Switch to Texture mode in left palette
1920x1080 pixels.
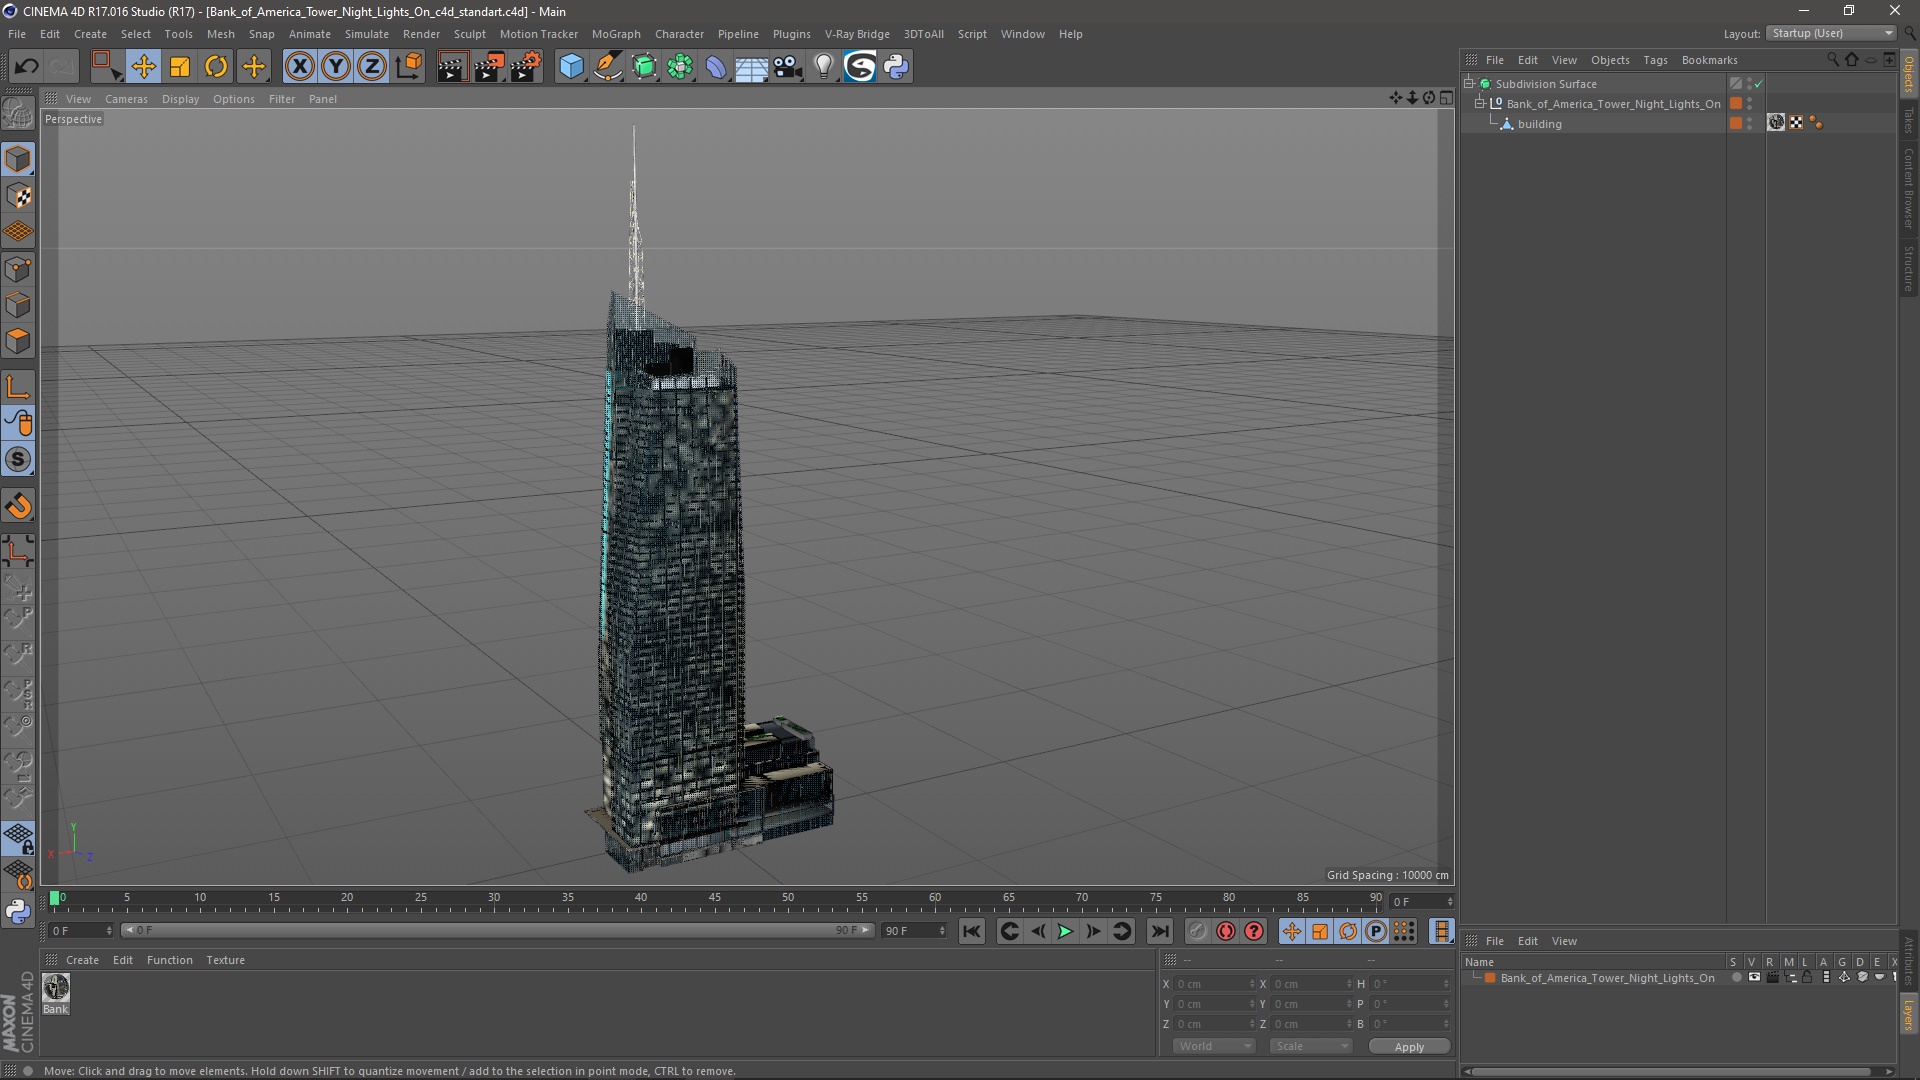coord(18,196)
